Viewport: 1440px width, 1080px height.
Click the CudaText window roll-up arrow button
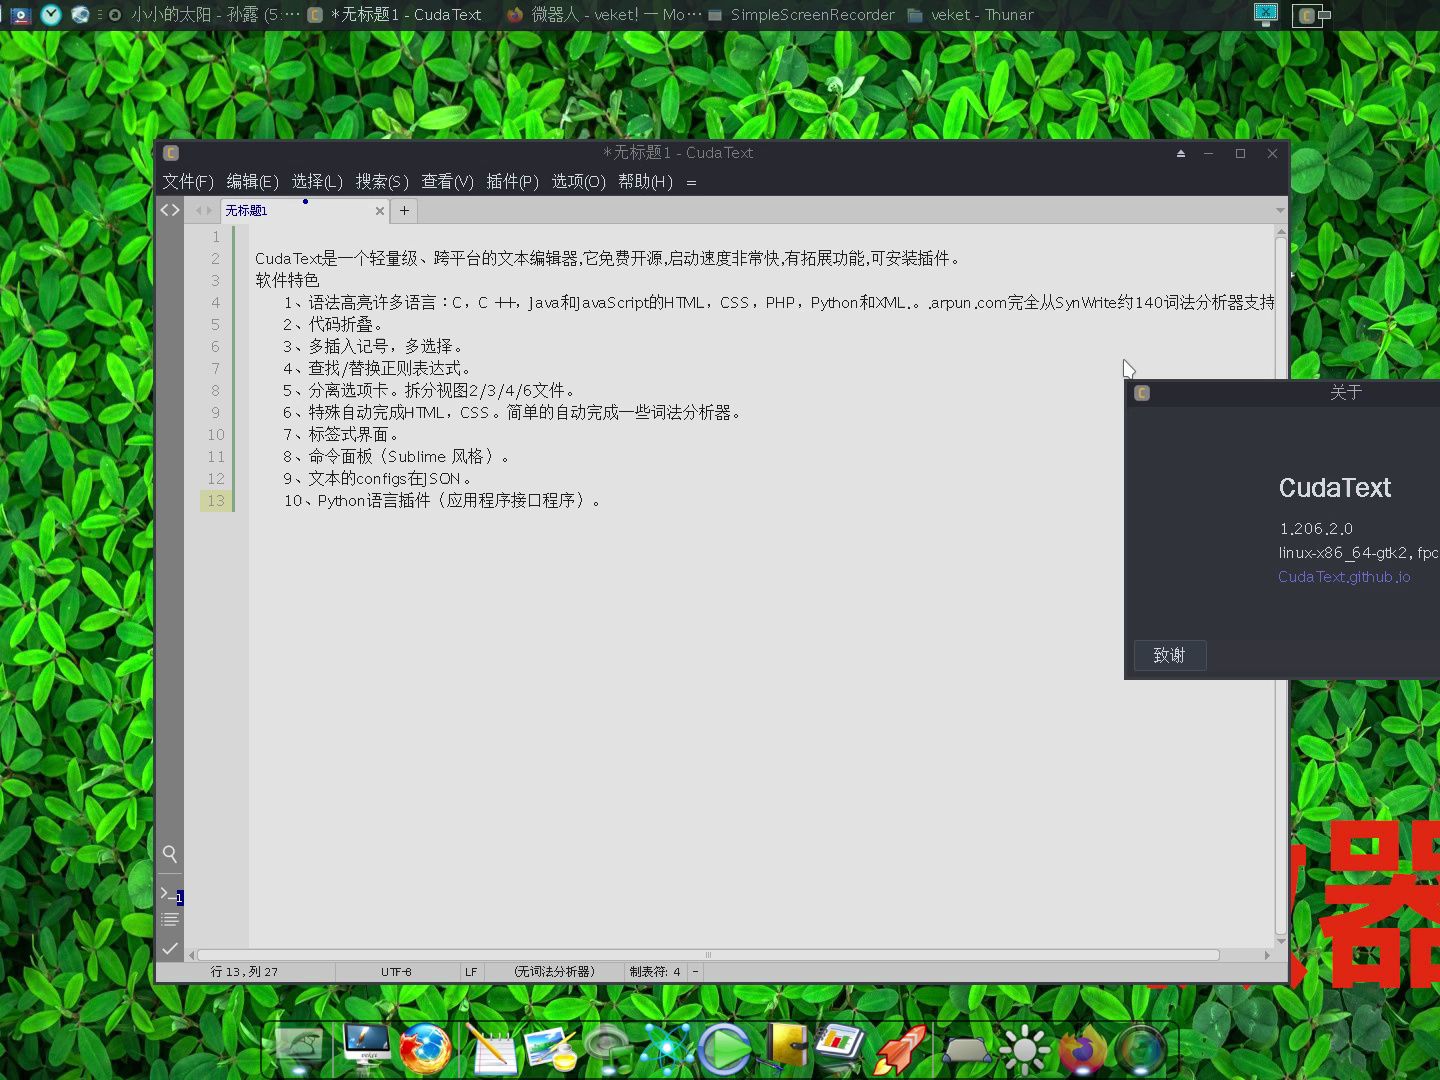[x=1181, y=153]
